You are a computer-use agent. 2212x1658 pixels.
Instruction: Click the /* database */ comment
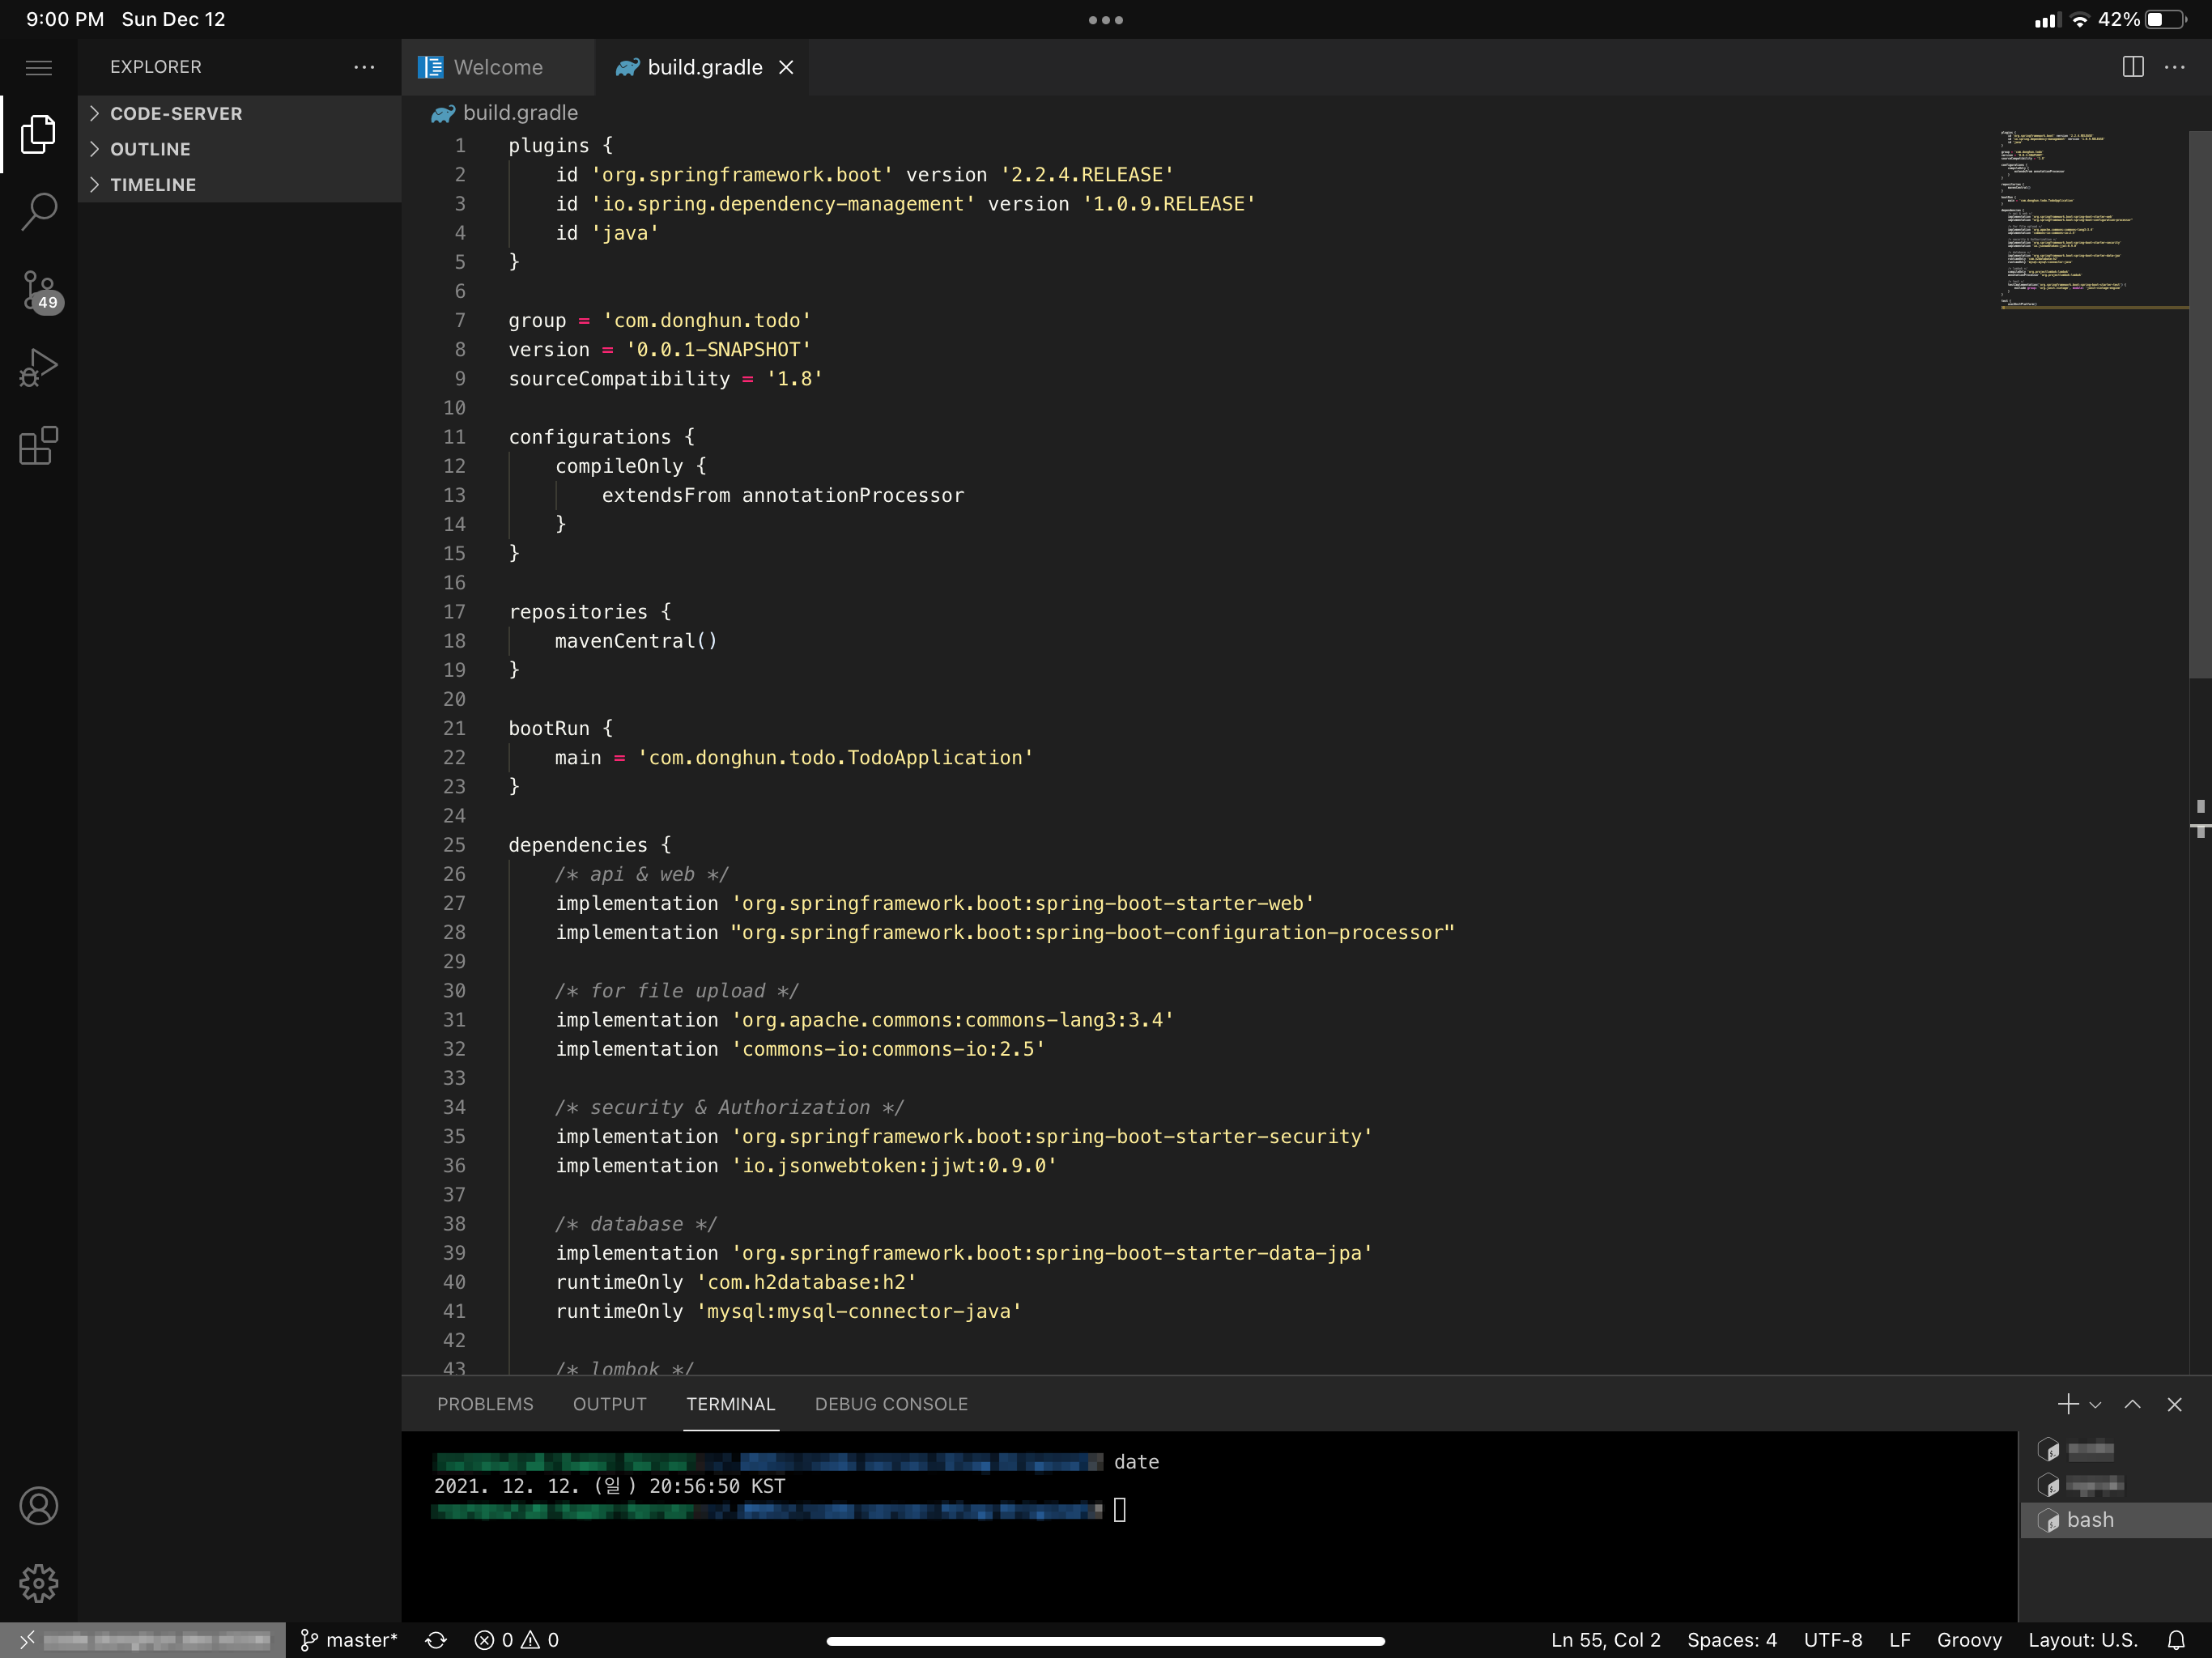point(636,1224)
